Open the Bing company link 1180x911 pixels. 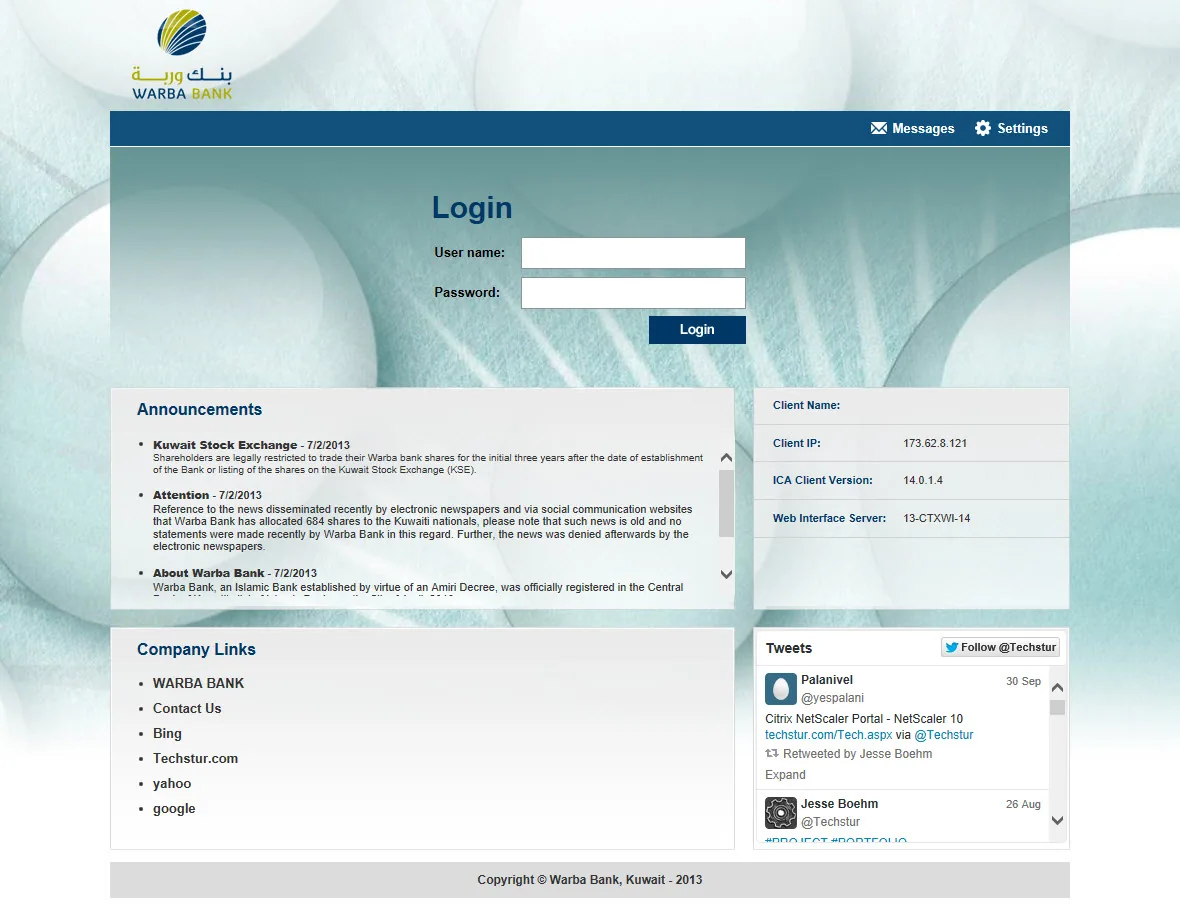(x=167, y=733)
